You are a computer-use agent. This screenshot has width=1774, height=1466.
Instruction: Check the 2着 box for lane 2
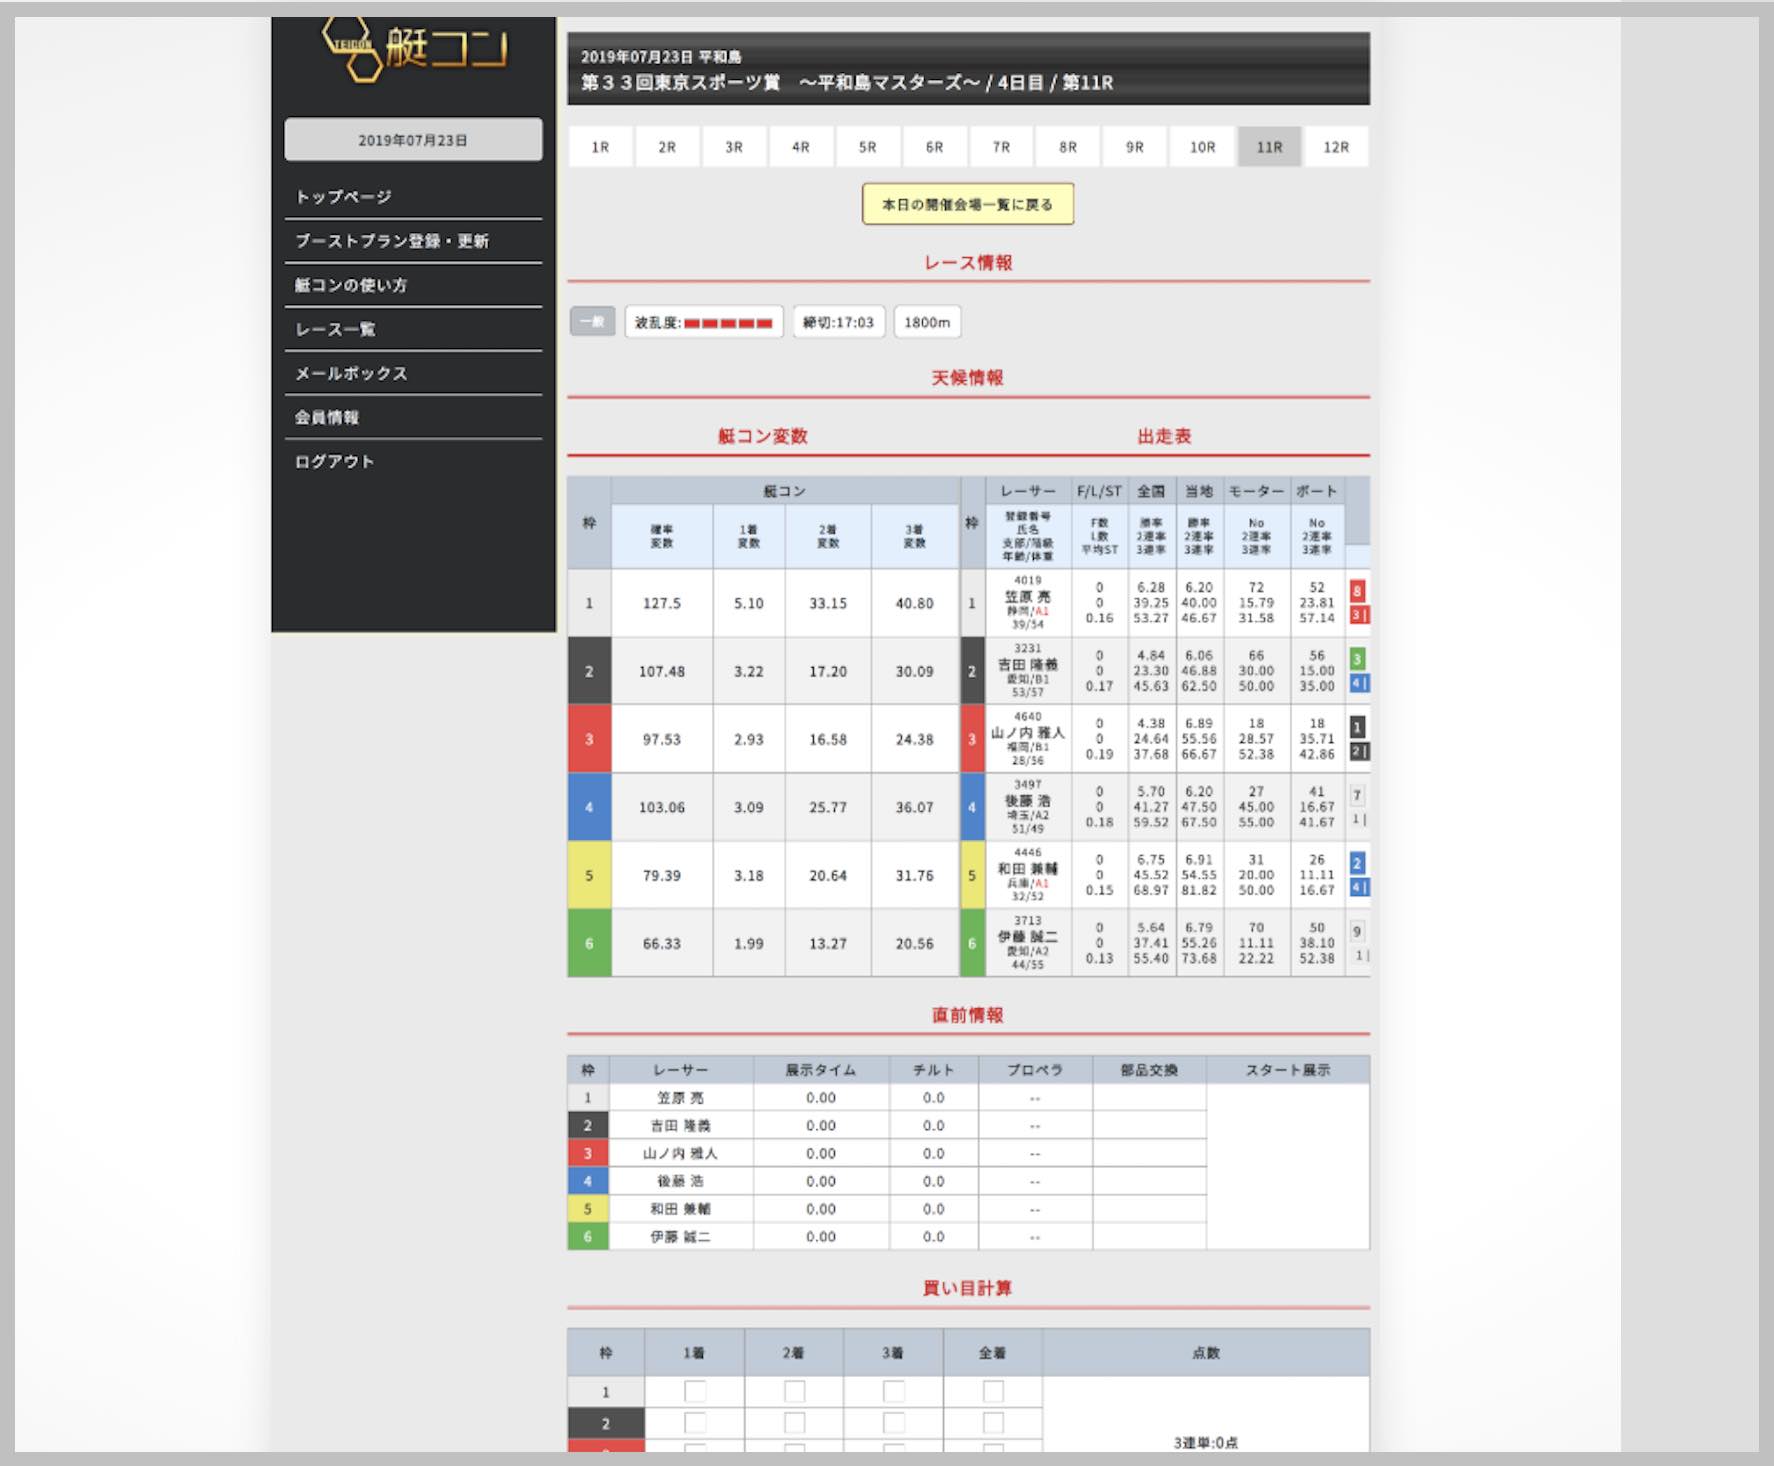(x=794, y=1423)
